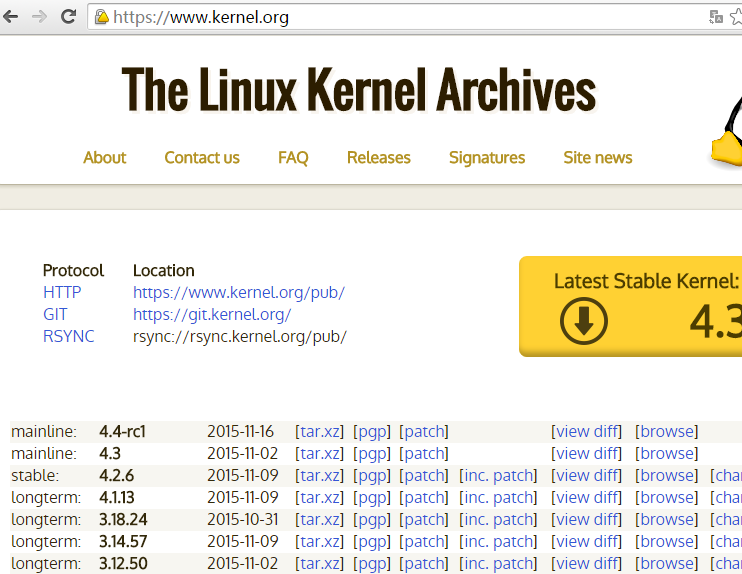Reload the kernel.org page
Screen dimensions: 742x574
point(69,17)
